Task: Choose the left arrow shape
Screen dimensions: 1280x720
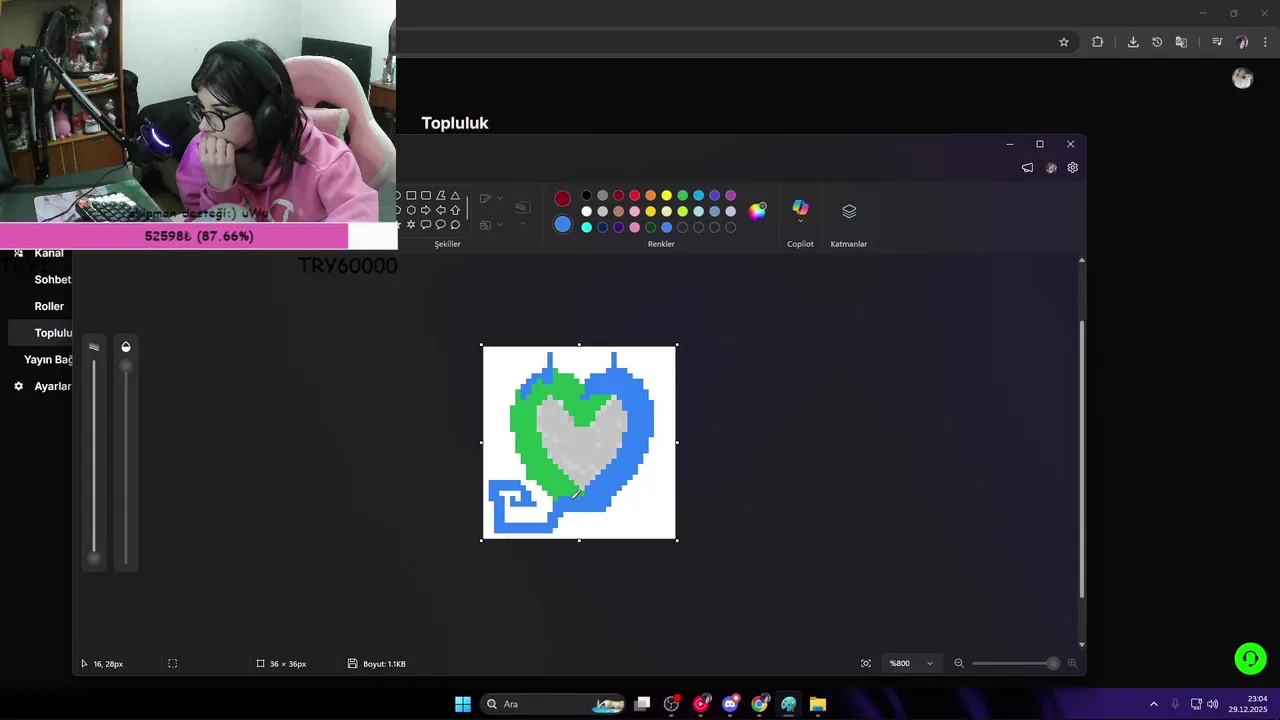Action: [440, 210]
